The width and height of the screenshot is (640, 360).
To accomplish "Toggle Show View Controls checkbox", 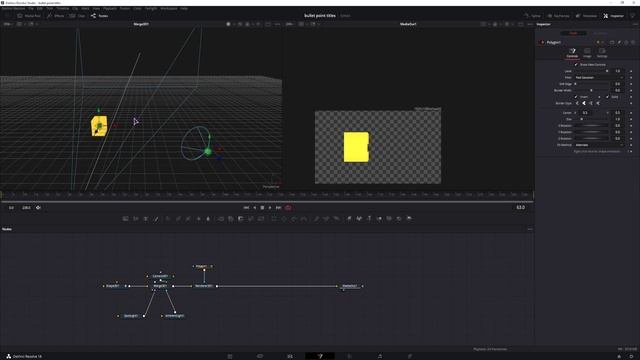I will [x=576, y=64].
